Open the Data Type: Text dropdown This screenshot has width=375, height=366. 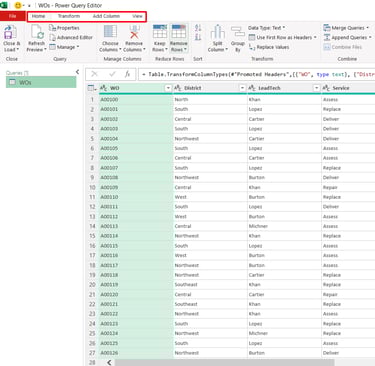coord(267,28)
